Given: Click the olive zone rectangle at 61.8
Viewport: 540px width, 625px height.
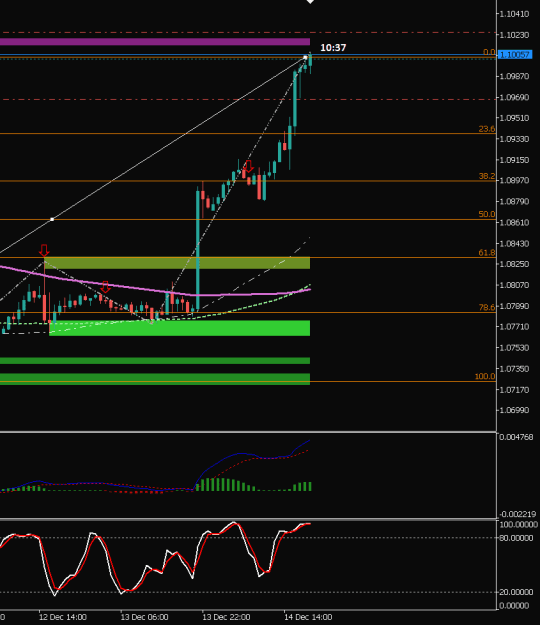Looking at the screenshot, I should point(177,263).
